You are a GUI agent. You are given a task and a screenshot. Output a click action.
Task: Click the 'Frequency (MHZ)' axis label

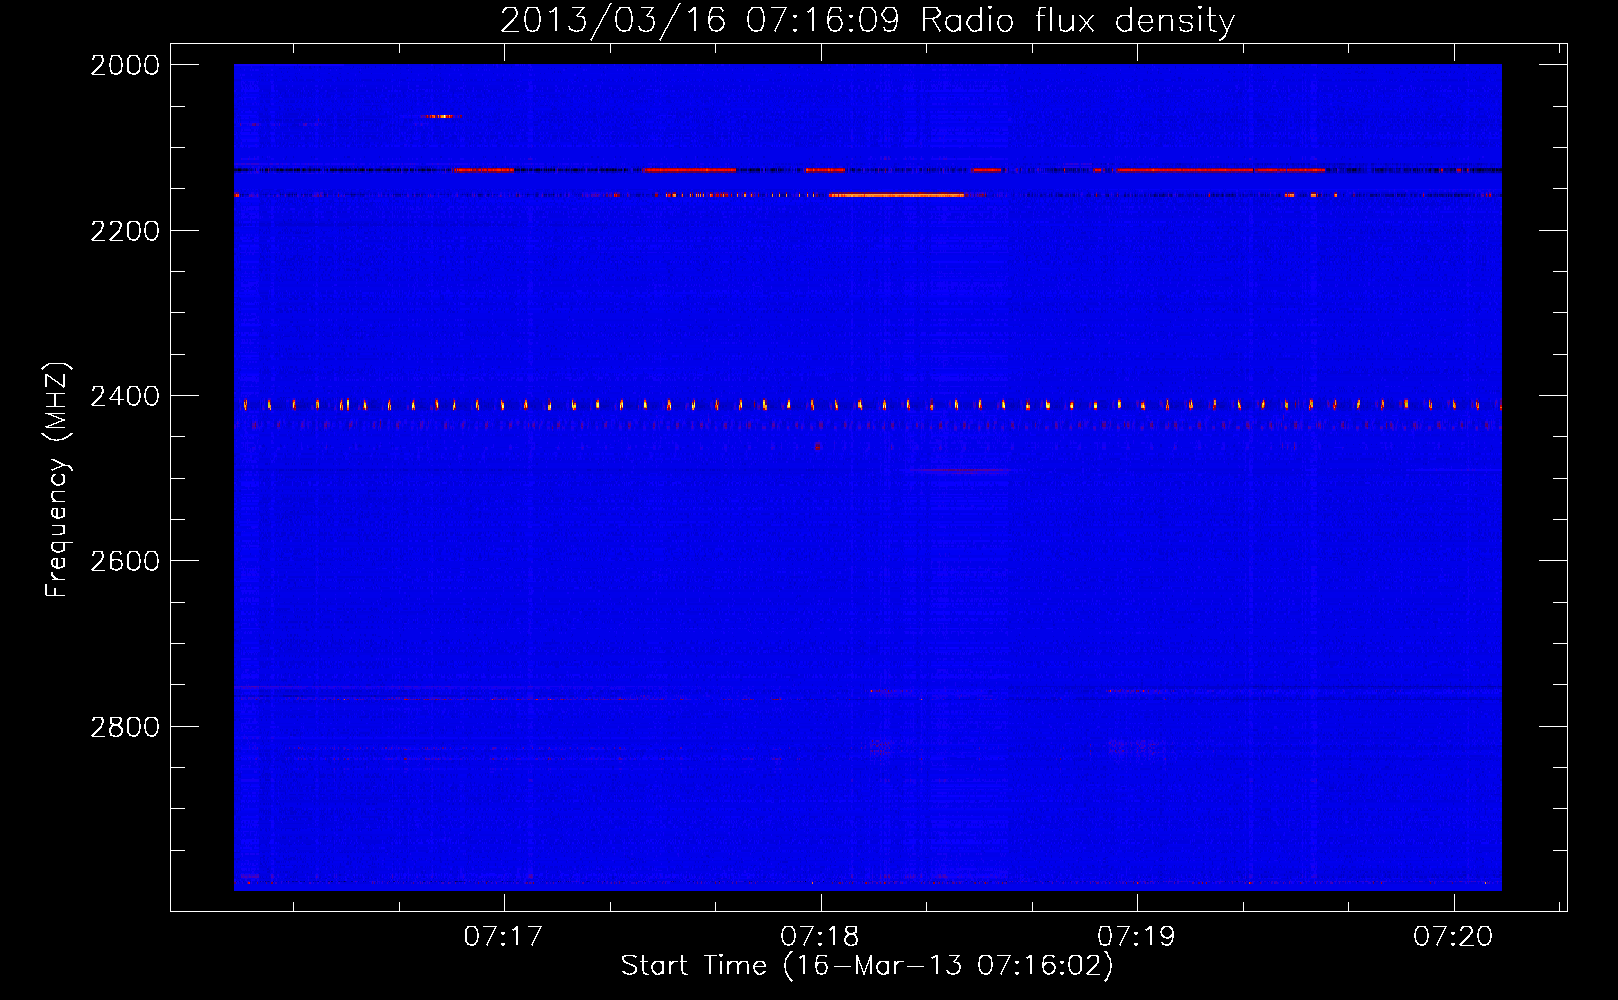57,480
